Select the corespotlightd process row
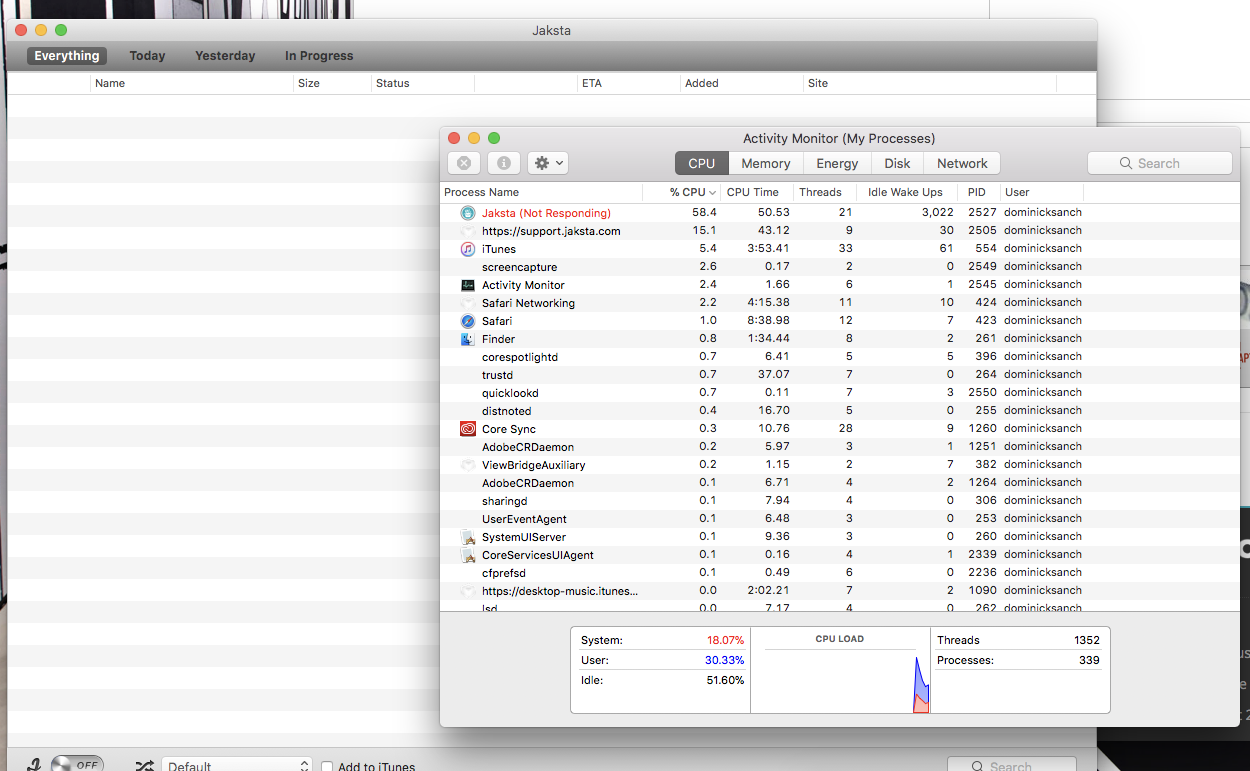The width and height of the screenshot is (1250, 771). click(840, 357)
